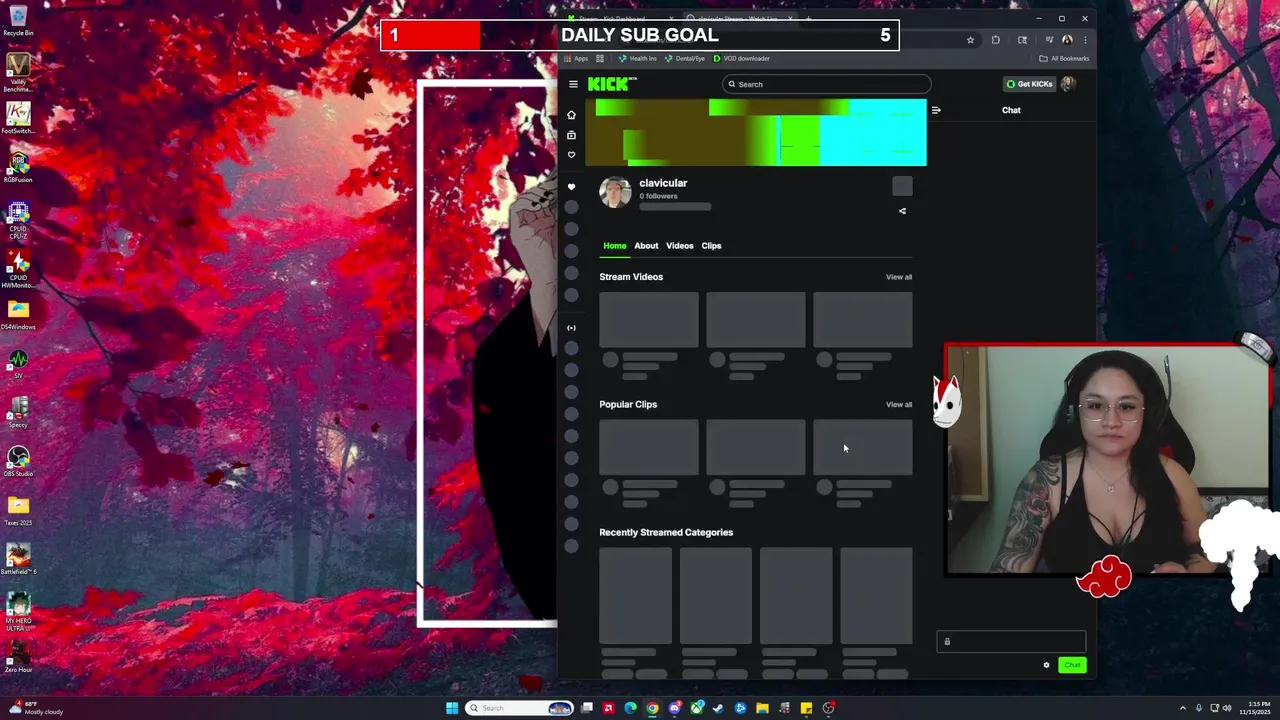The height and width of the screenshot is (720, 1280).
Task: Select the SIV desktop icon
Action: (18, 364)
